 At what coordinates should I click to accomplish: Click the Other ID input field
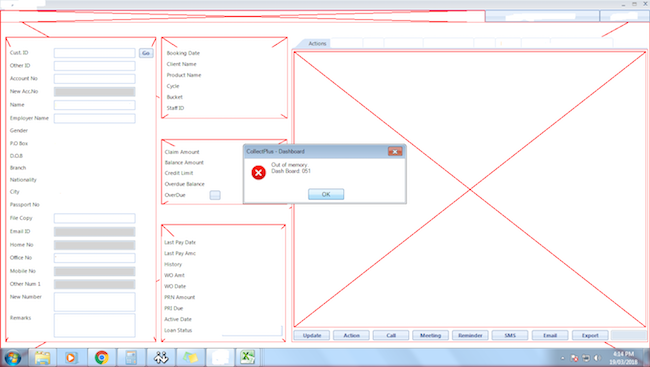(x=95, y=66)
